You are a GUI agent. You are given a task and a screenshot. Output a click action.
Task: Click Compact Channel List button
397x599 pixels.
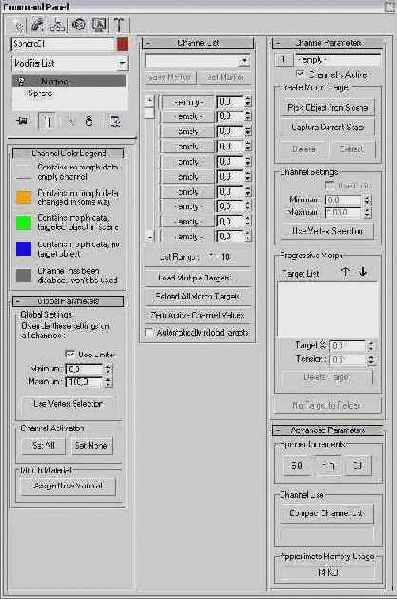[x=327, y=513]
